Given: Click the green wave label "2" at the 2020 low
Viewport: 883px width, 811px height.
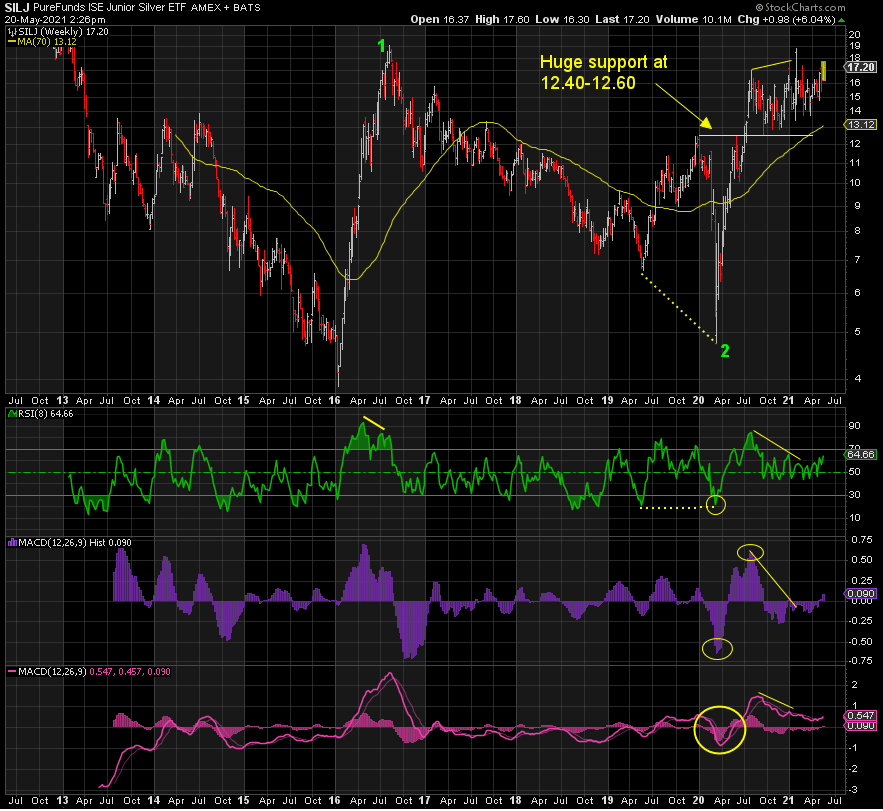Looking at the screenshot, I should tap(725, 351).
